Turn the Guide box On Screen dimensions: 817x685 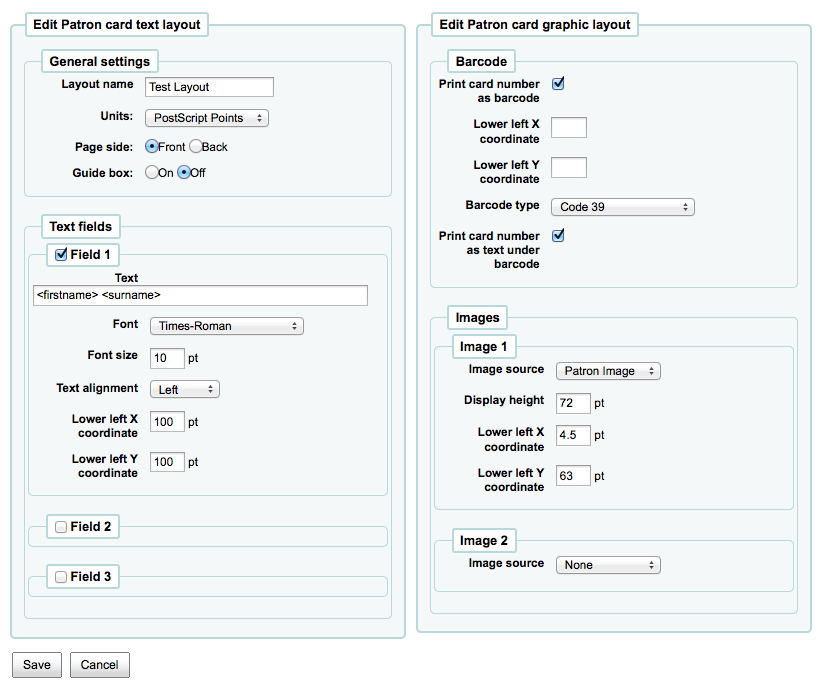[152, 172]
